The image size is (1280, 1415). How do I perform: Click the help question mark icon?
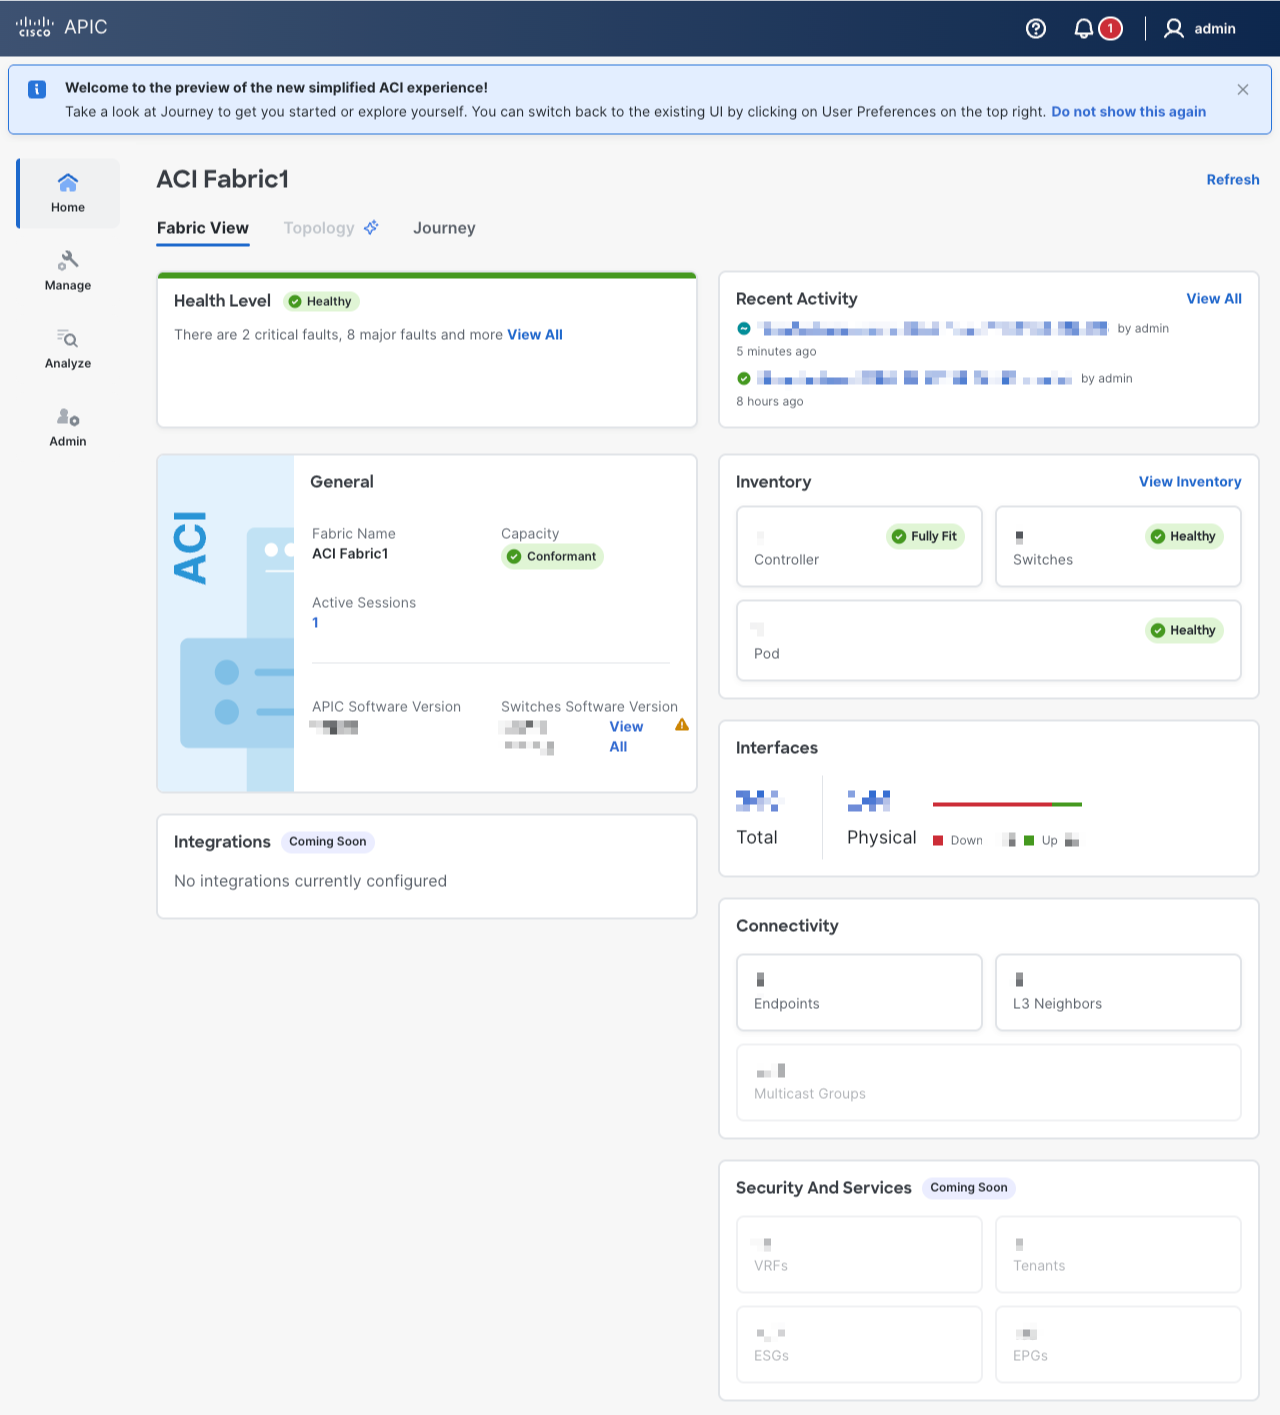[1036, 29]
